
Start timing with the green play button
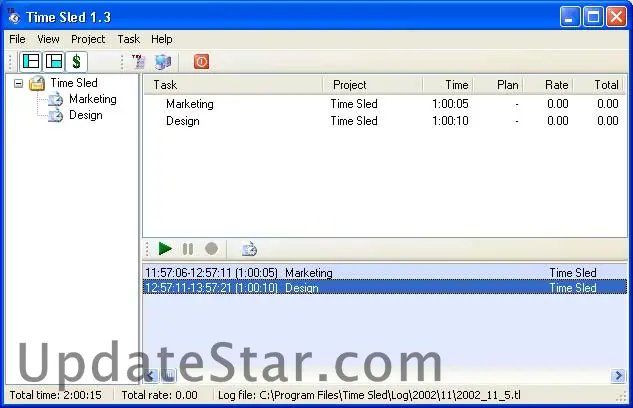tap(165, 249)
